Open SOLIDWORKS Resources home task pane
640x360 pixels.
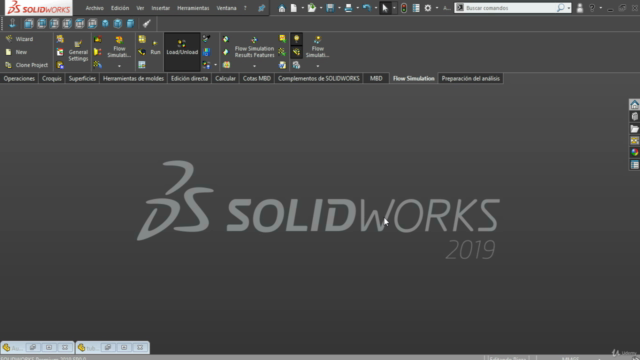(634, 104)
